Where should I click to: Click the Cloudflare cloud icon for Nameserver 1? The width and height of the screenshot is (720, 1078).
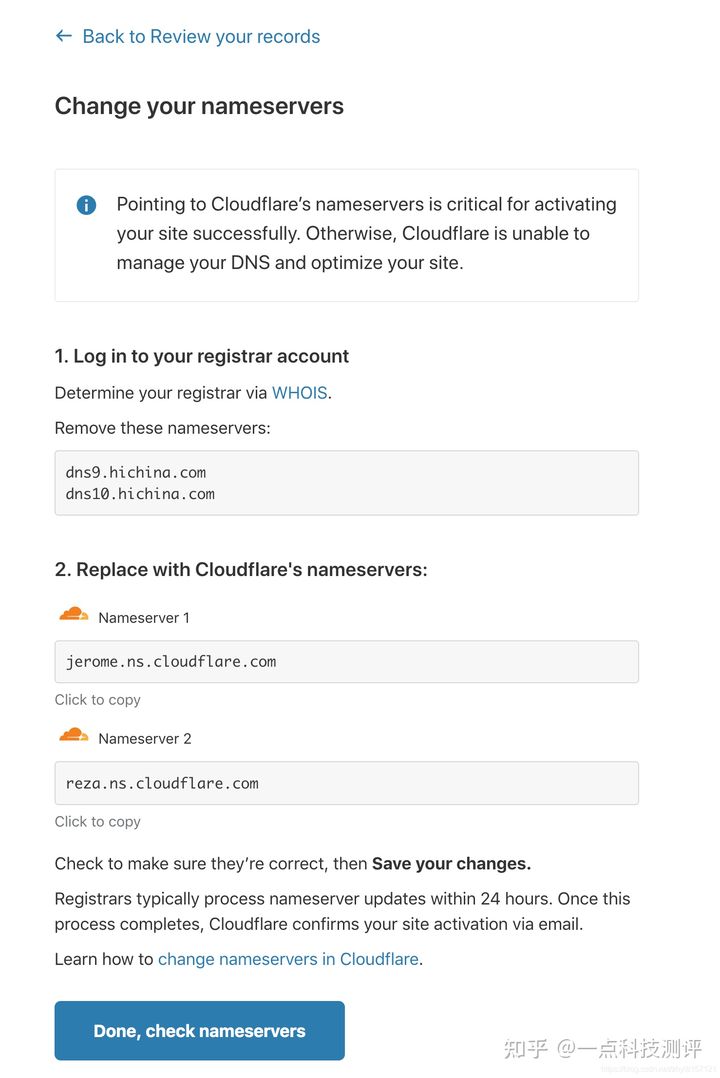74,614
